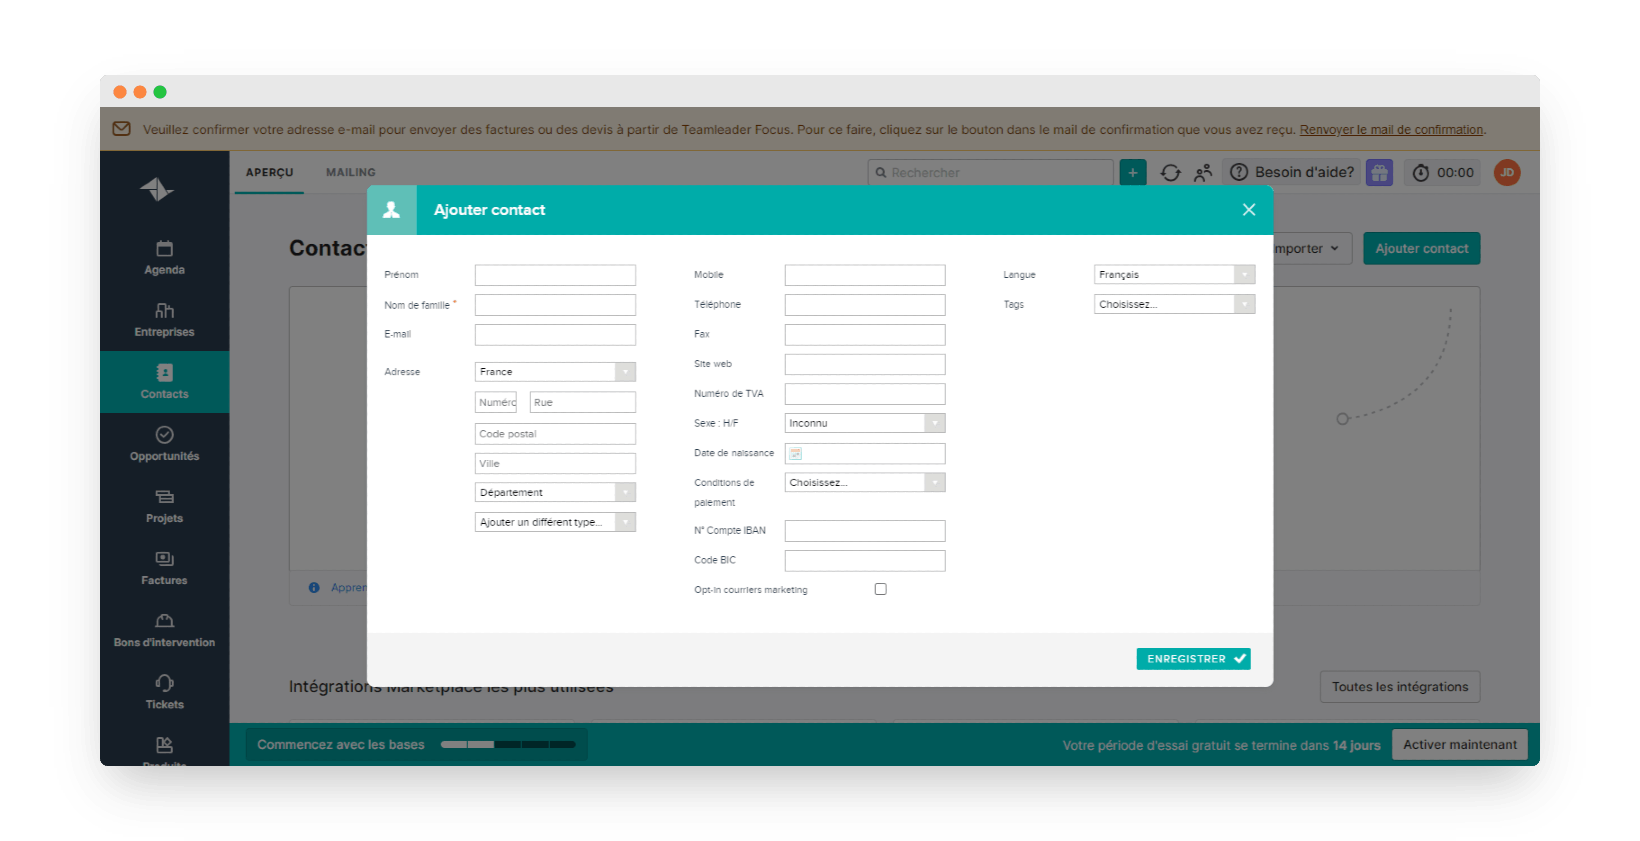This screenshot has width=1640, height=841.
Task: Select Contacts in the sidebar
Action: (x=164, y=382)
